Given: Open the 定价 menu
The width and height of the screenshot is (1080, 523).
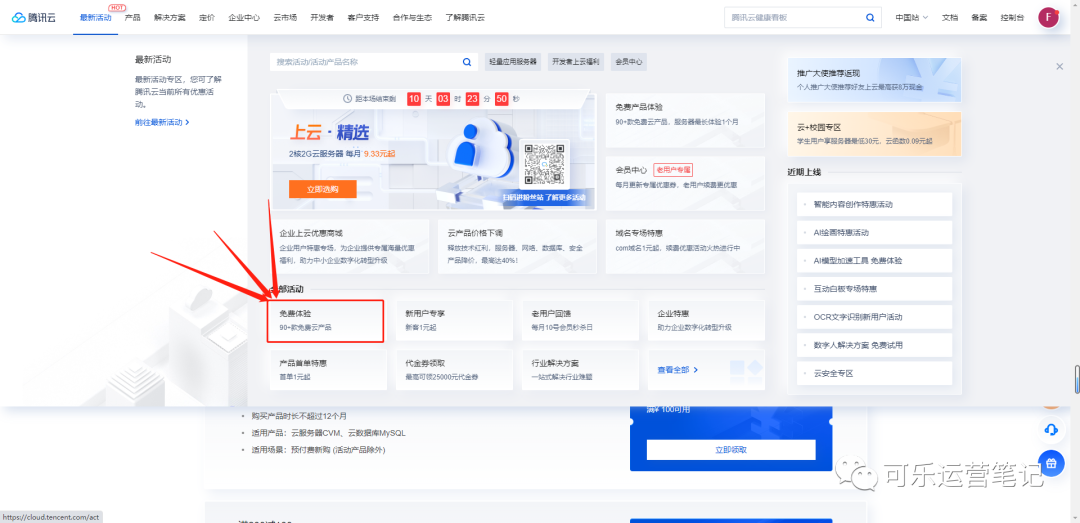Looking at the screenshot, I should [x=207, y=17].
